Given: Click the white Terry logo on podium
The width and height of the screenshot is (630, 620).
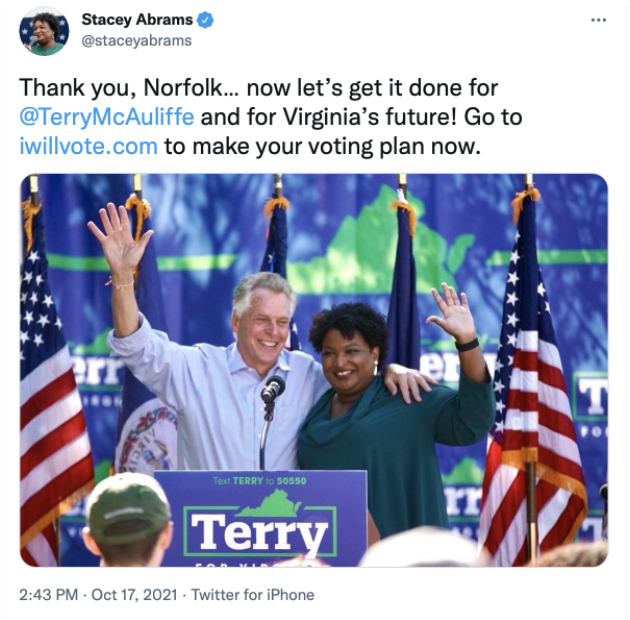Looking at the screenshot, I should 260,531.
